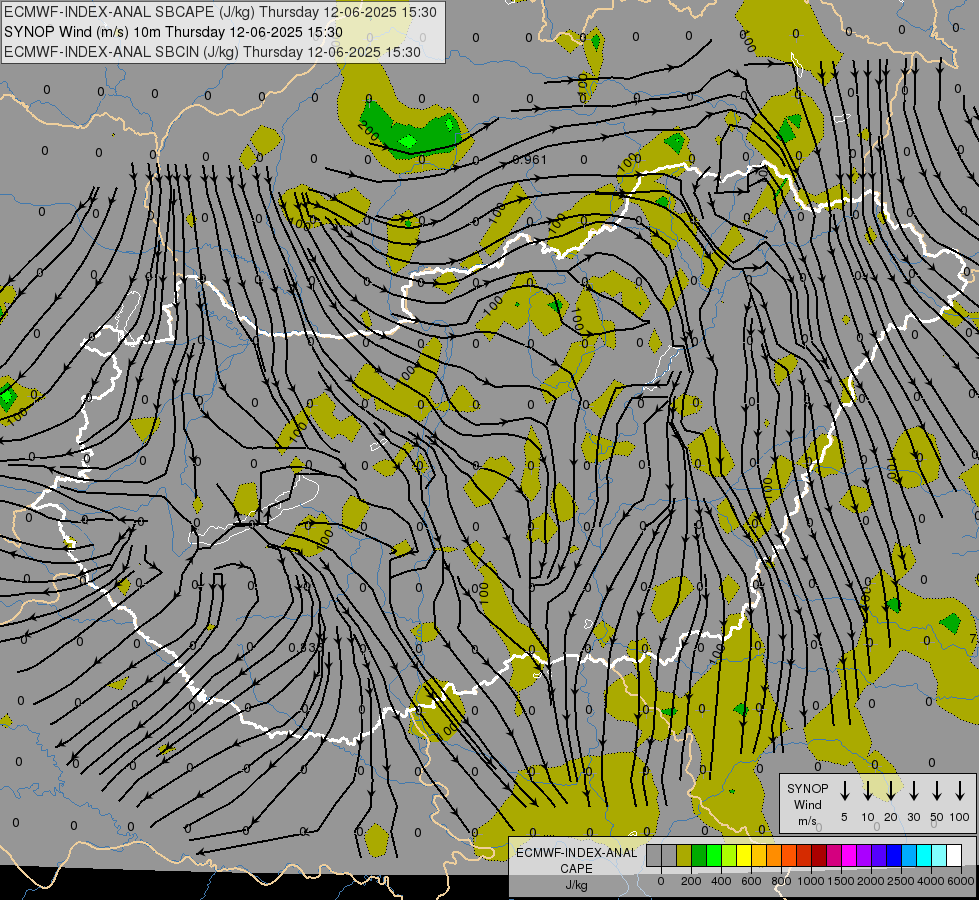Click the '0.833' value on the map

pyautogui.click(x=307, y=648)
